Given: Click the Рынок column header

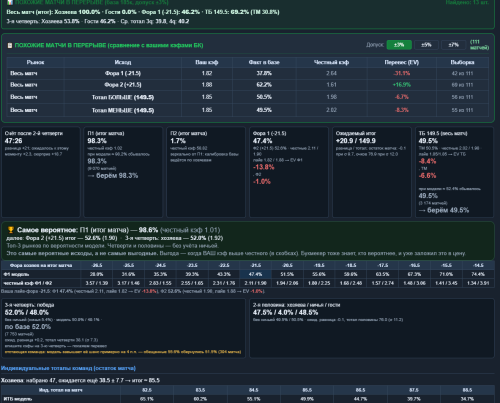Looking at the screenshot, I should point(35,62).
